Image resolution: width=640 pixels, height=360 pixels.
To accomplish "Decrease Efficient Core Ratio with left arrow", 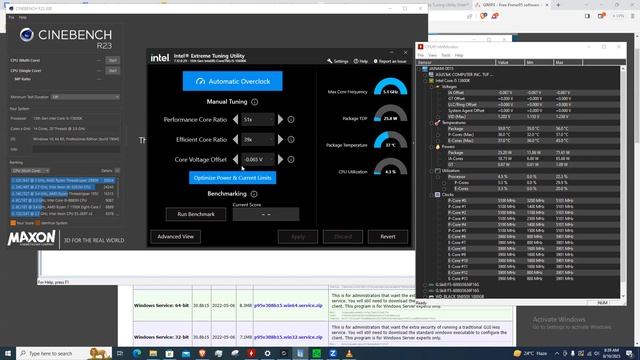I will pos(236,139).
